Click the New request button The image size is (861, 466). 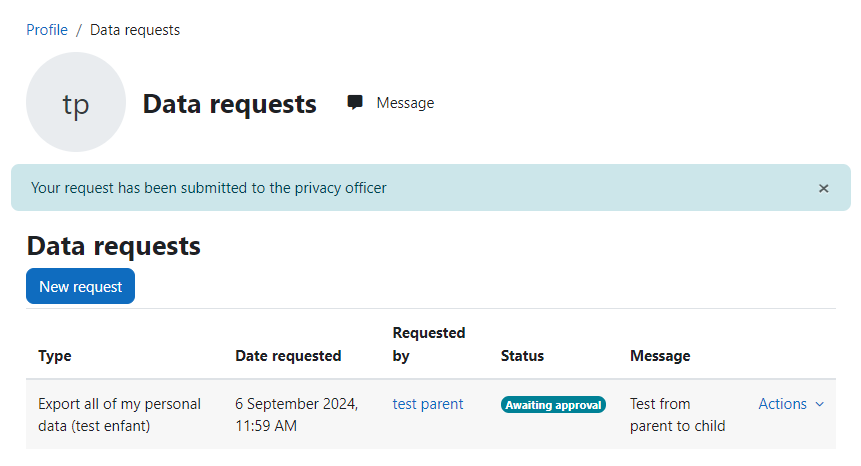(80, 286)
